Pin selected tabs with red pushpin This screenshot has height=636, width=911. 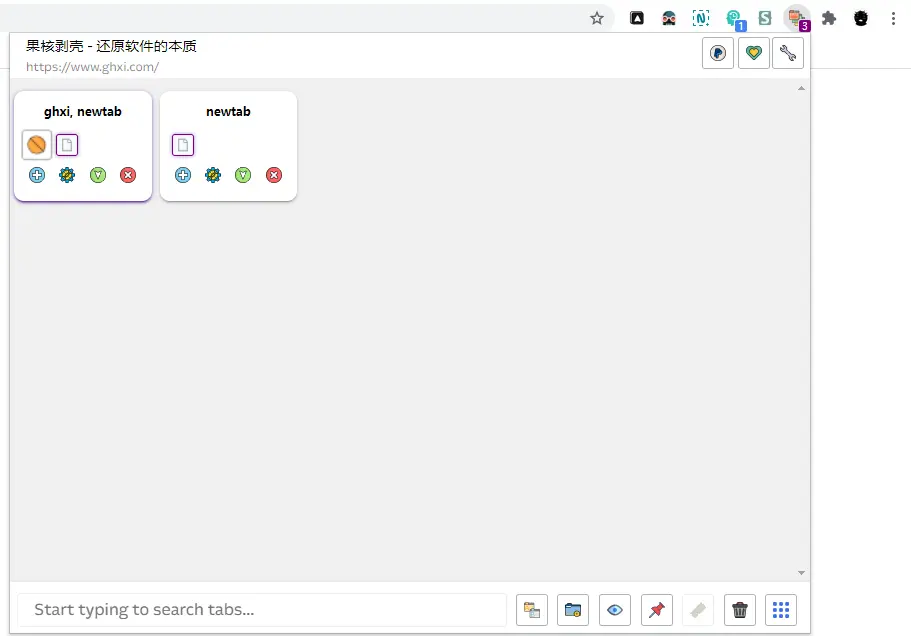click(657, 610)
